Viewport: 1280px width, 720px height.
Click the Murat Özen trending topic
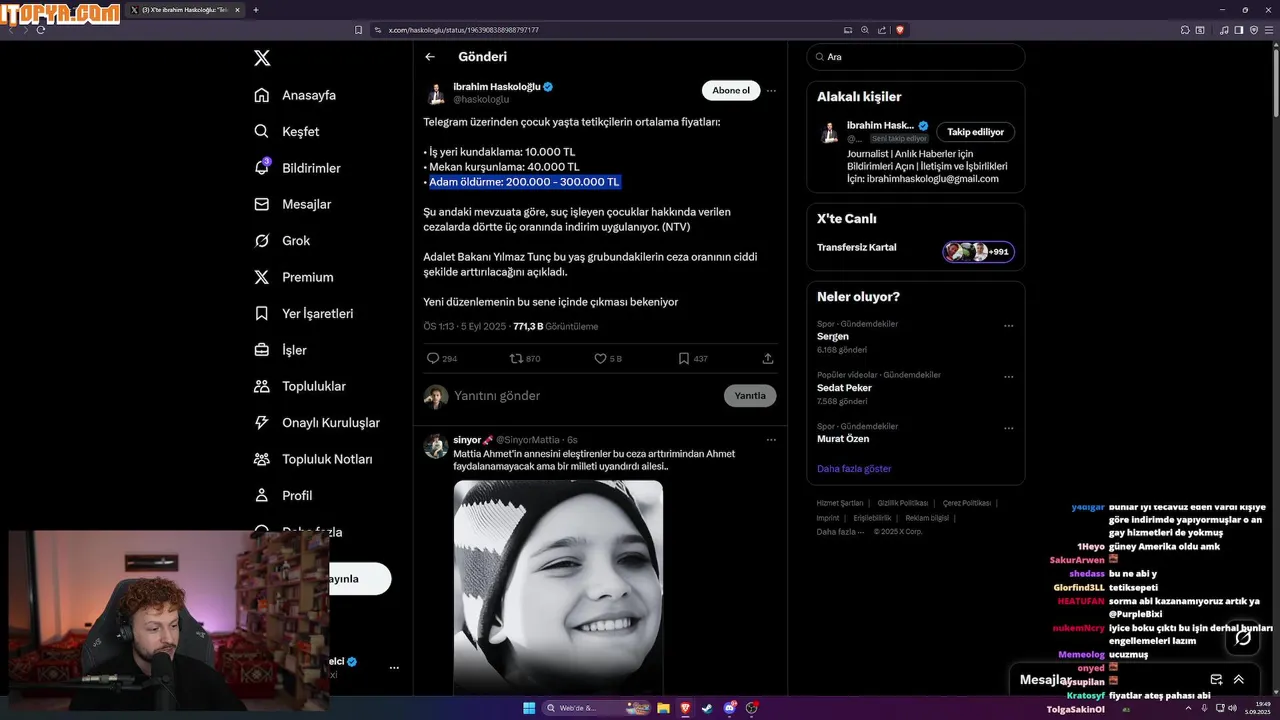tap(843, 439)
